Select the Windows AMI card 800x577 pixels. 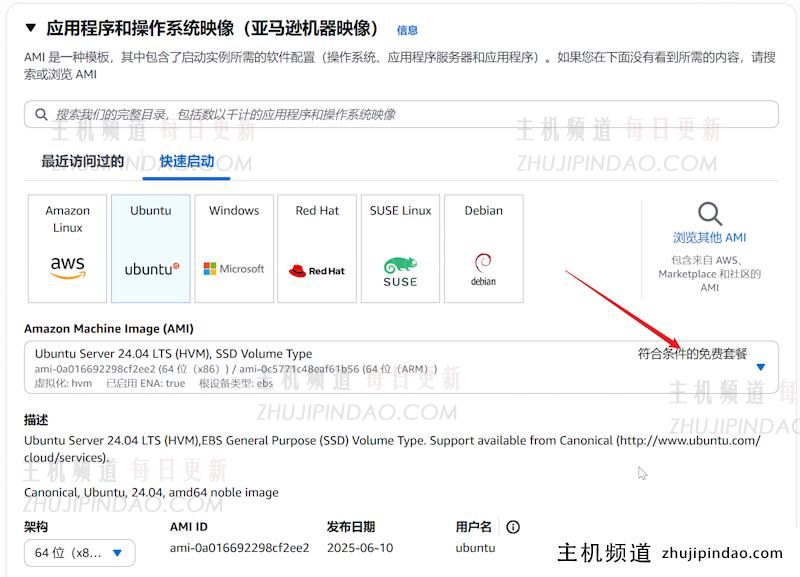(x=234, y=248)
